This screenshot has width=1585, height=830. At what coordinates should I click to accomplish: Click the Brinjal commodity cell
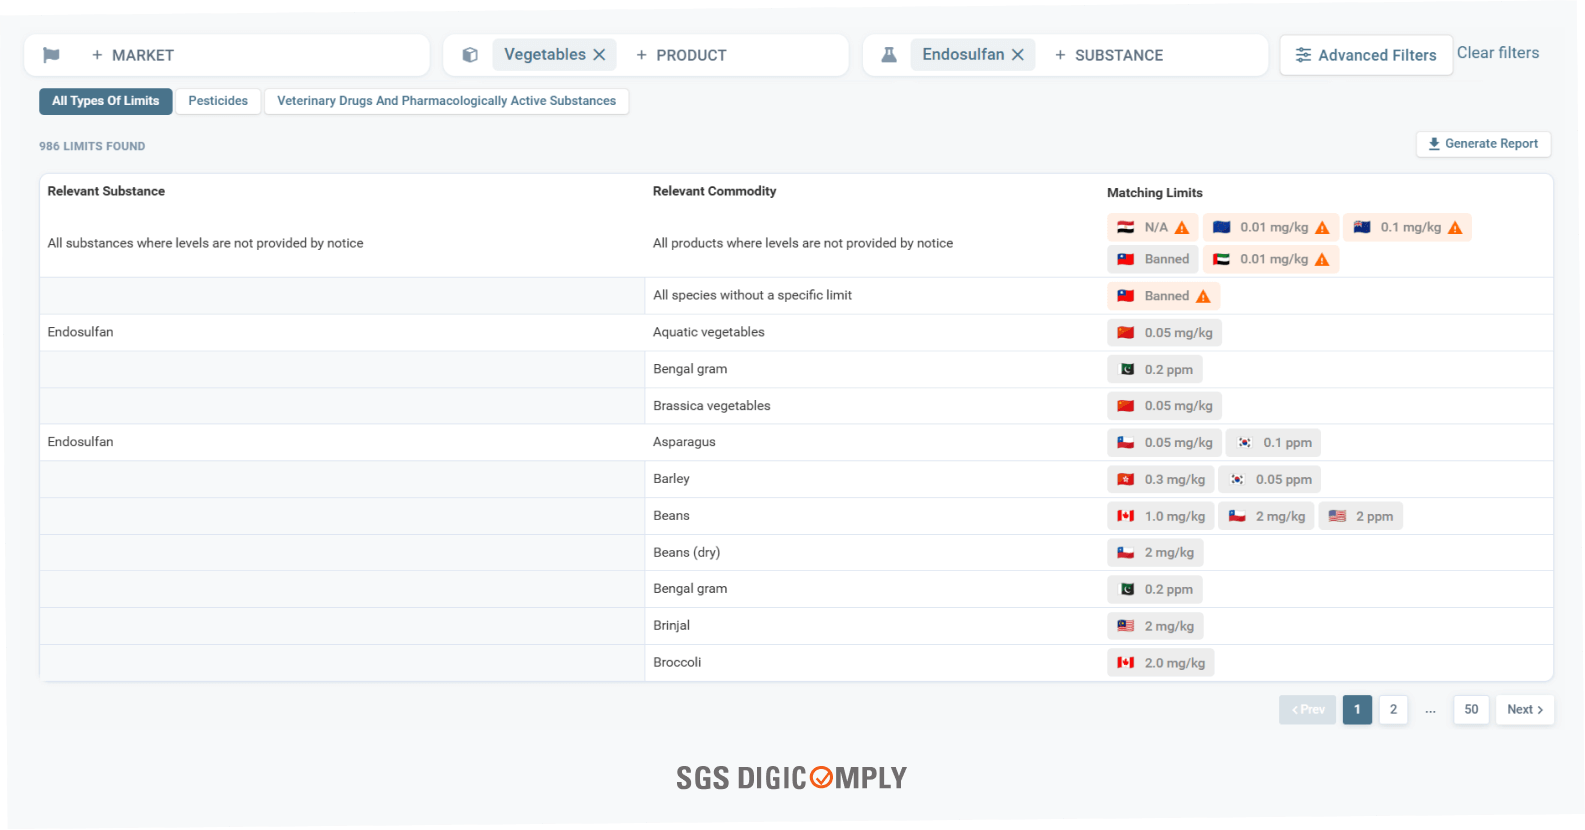click(671, 626)
